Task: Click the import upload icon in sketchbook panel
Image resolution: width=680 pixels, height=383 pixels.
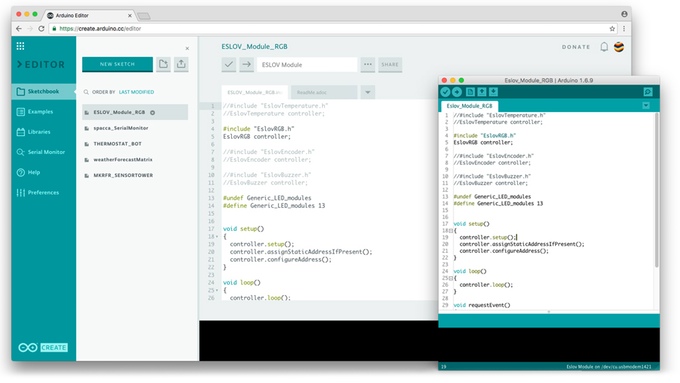Action: pyautogui.click(x=181, y=64)
